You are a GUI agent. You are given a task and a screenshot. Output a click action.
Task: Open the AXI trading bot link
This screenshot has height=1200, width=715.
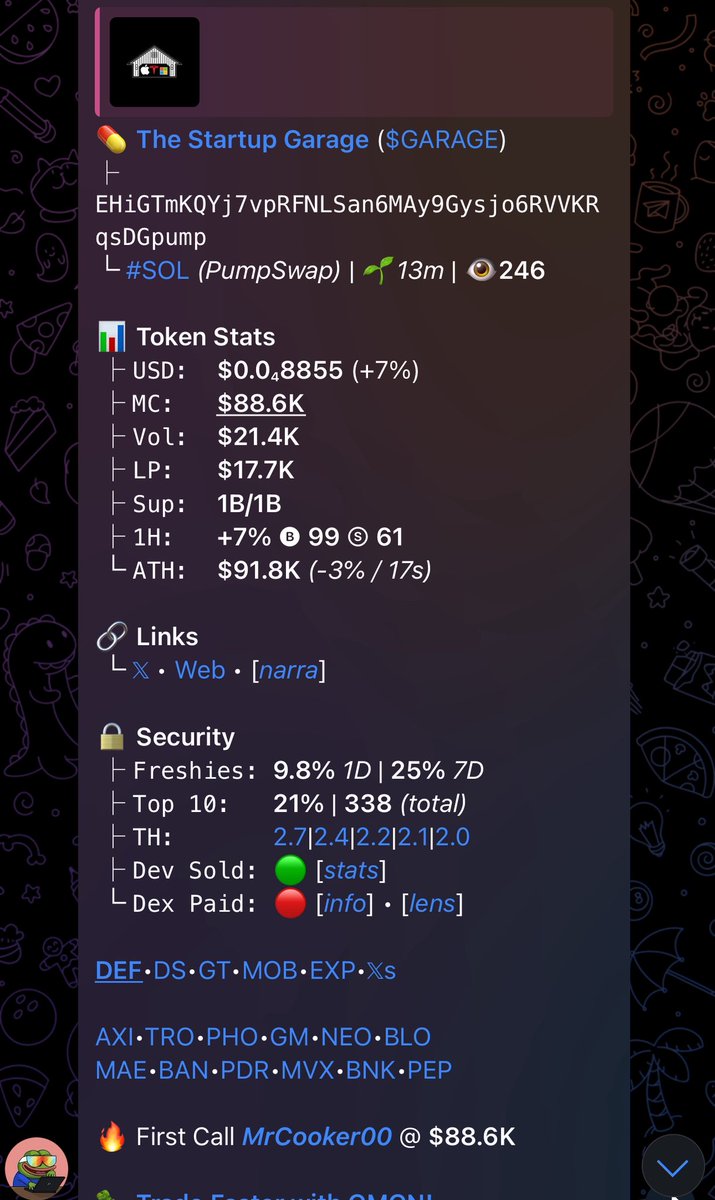[x=113, y=1037]
